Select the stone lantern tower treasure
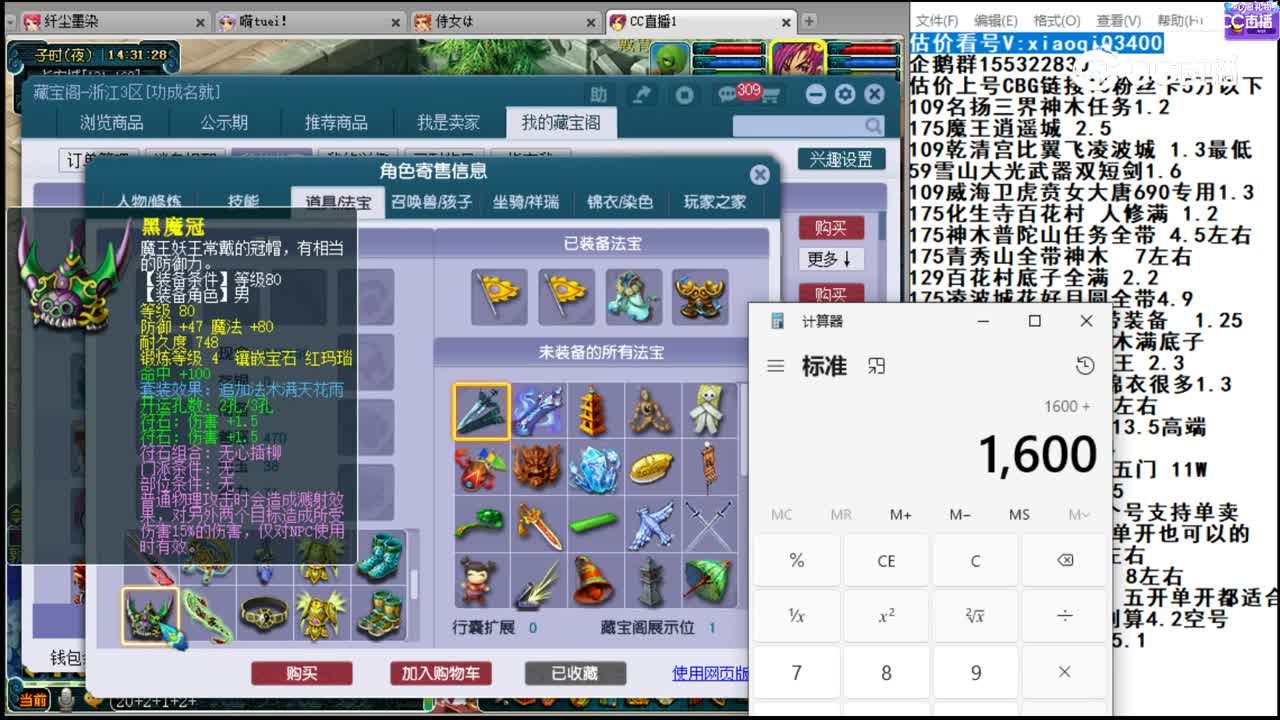The width and height of the screenshot is (1280, 720). [x=651, y=581]
